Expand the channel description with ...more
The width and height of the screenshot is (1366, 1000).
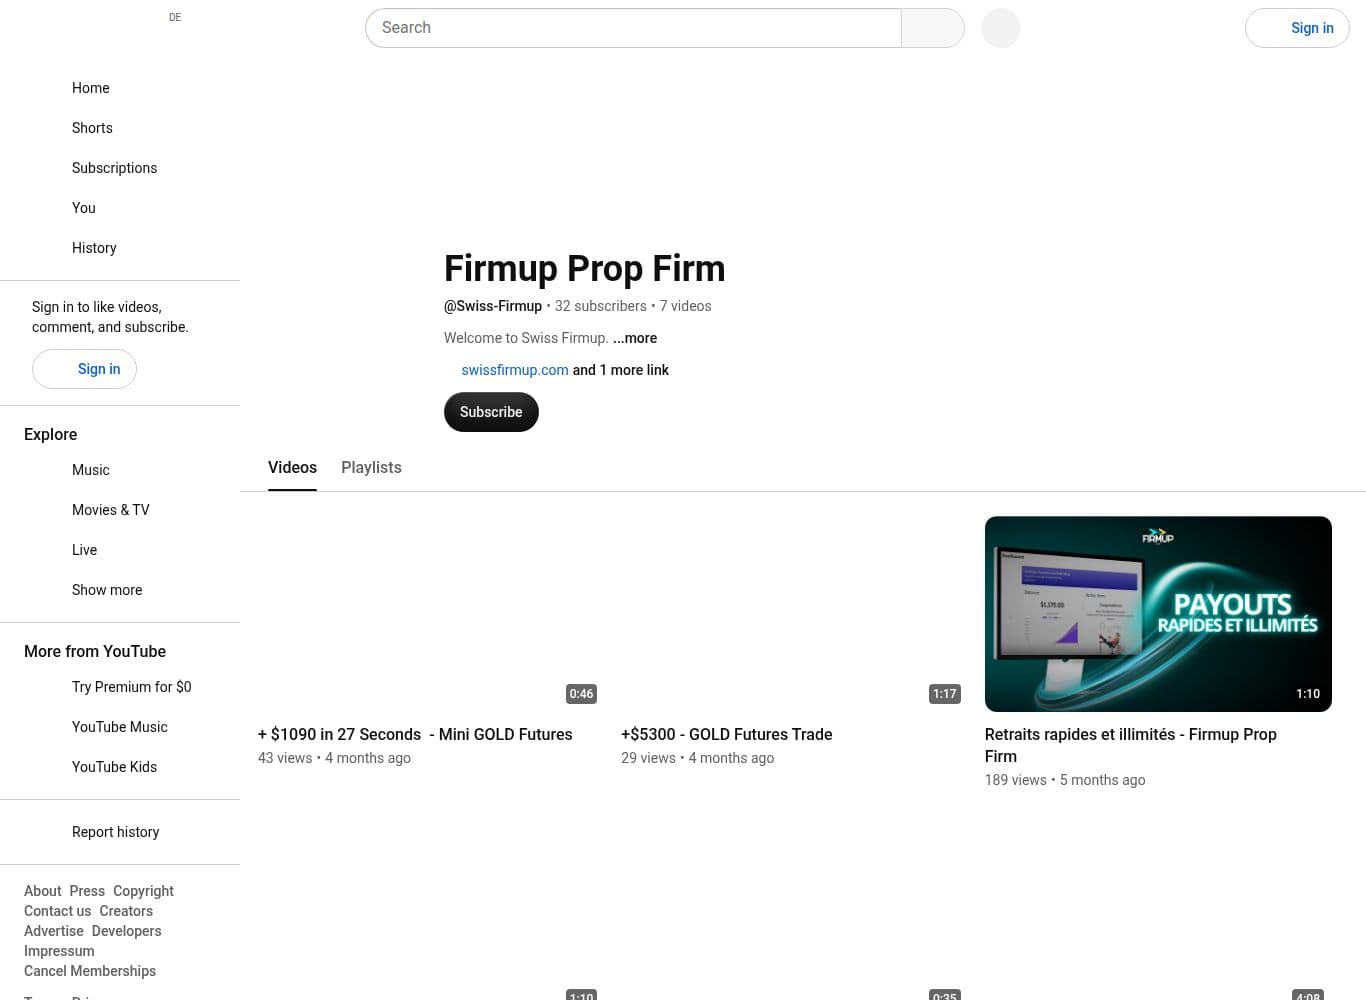coord(635,338)
